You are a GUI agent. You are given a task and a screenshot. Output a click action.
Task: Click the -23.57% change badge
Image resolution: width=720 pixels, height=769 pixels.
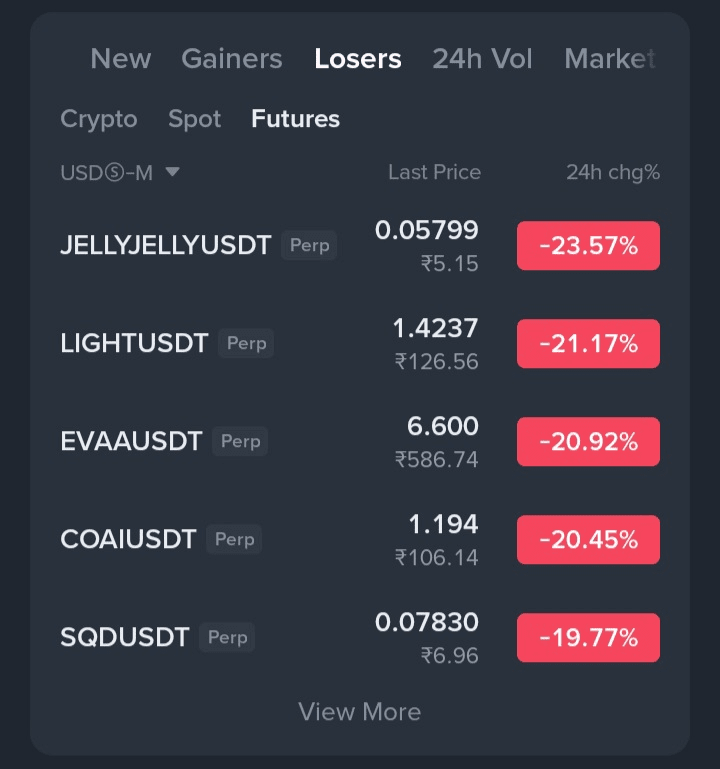coord(588,246)
